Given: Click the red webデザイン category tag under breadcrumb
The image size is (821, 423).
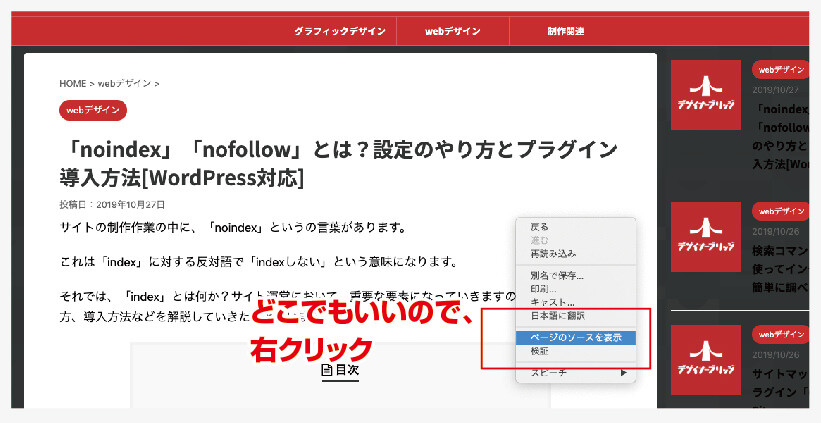Looking at the screenshot, I should [x=93, y=110].
